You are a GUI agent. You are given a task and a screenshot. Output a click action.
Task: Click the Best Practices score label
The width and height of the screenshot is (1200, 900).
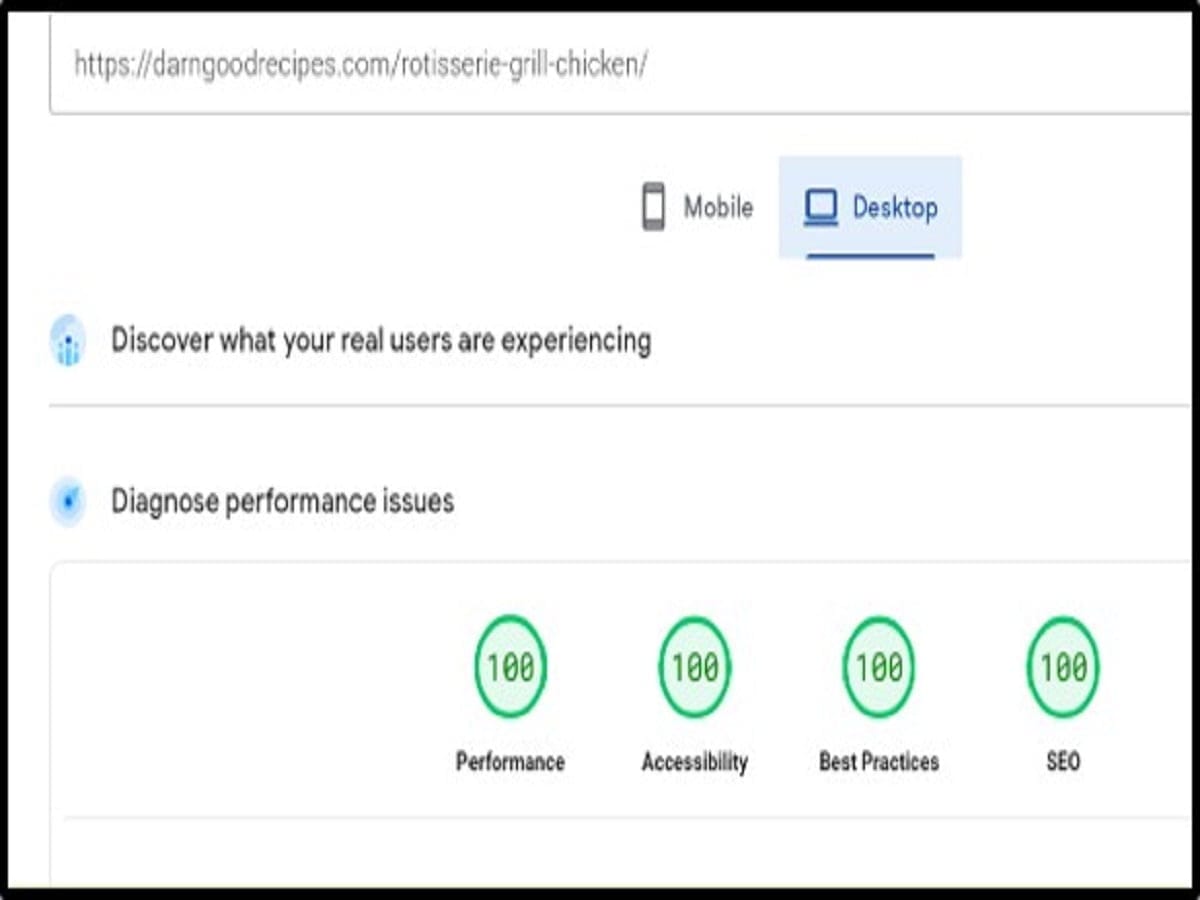pyautogui.click(x=878, y=762)
